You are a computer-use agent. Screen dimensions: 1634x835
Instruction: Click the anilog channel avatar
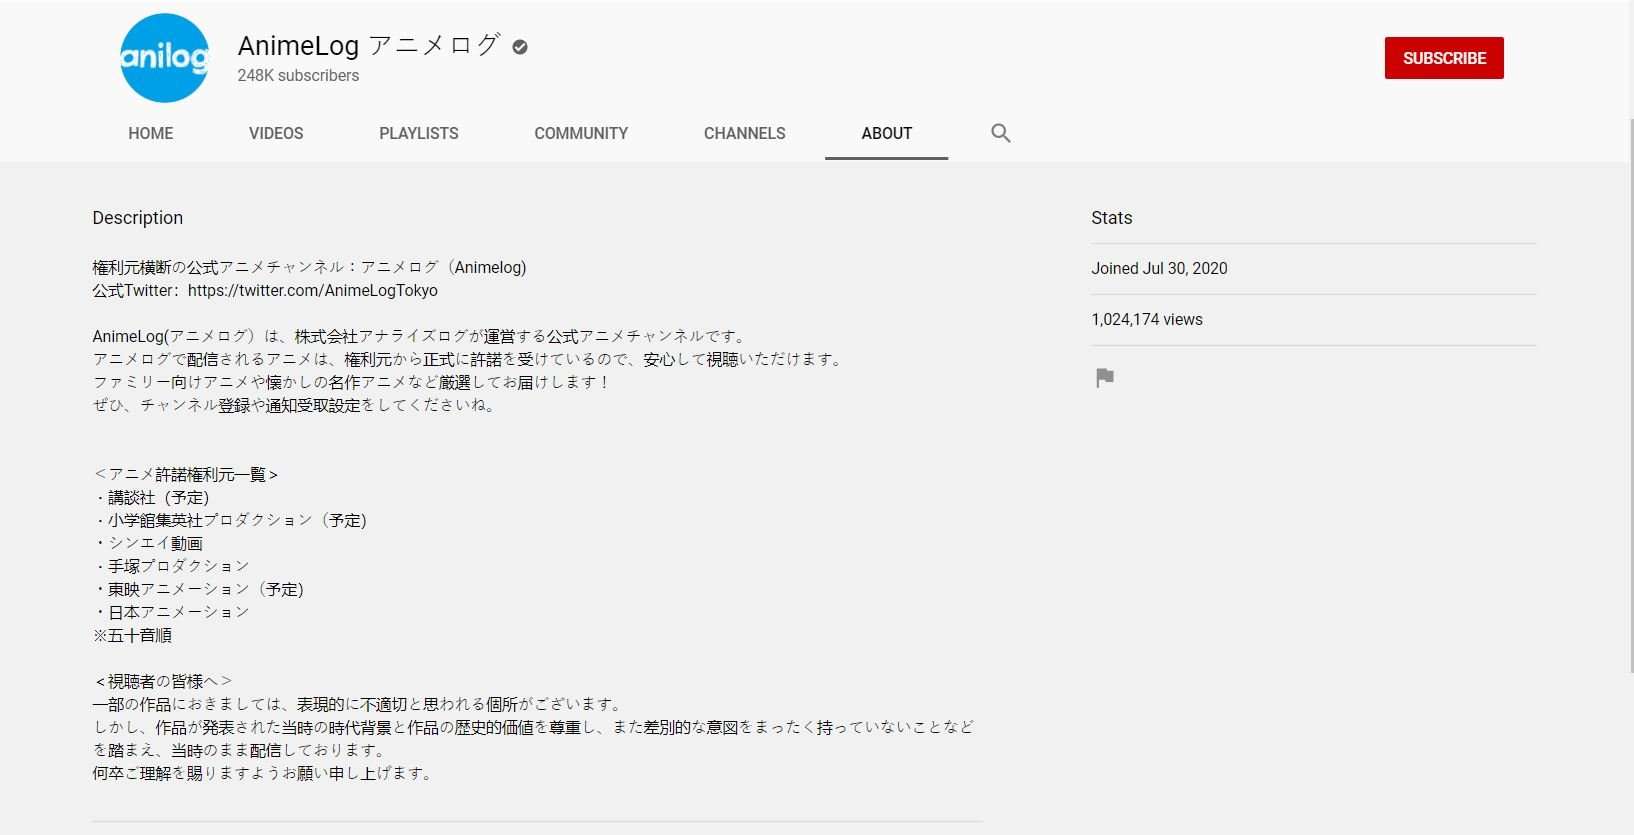click(164, 58)
